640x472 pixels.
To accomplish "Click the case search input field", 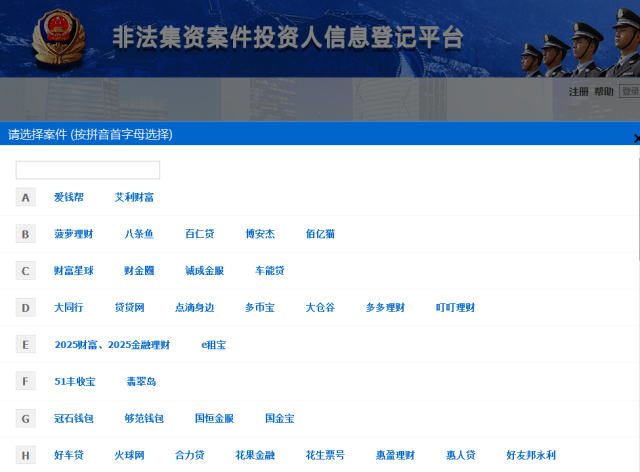I will pos(88,170).
